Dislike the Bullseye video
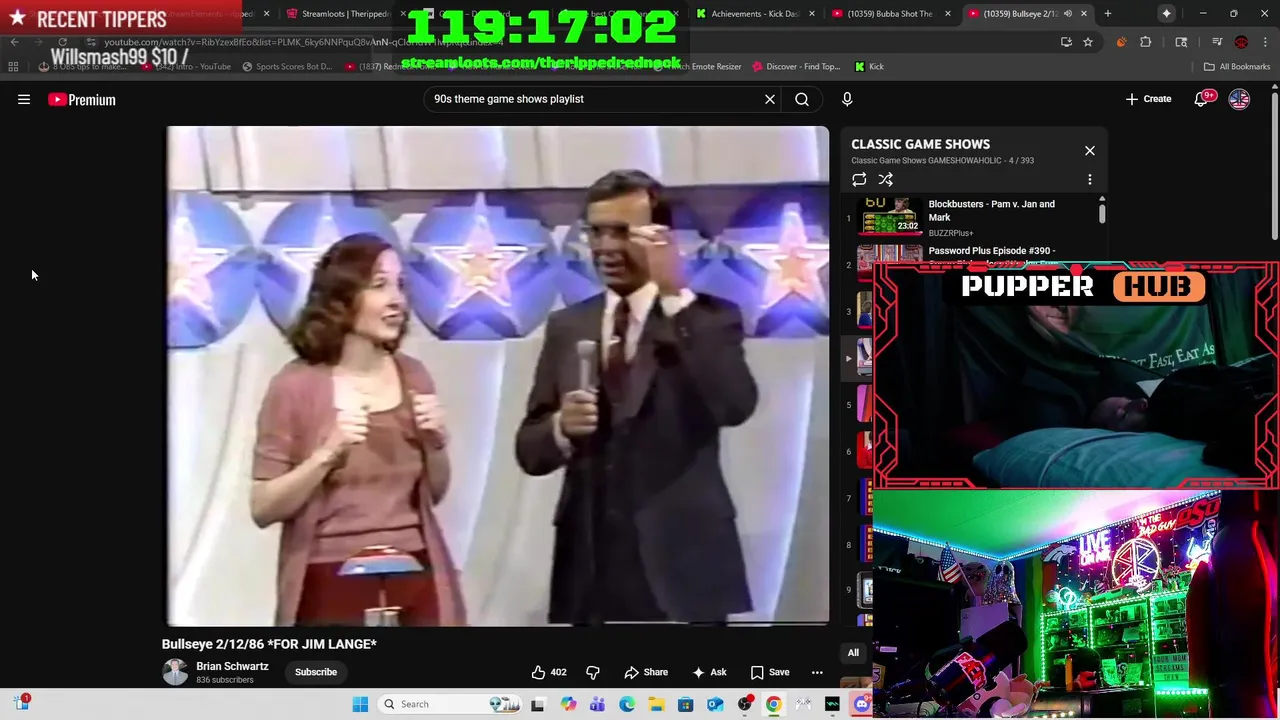Viewport: 1280px width, 720px height. tap(592, 672)
